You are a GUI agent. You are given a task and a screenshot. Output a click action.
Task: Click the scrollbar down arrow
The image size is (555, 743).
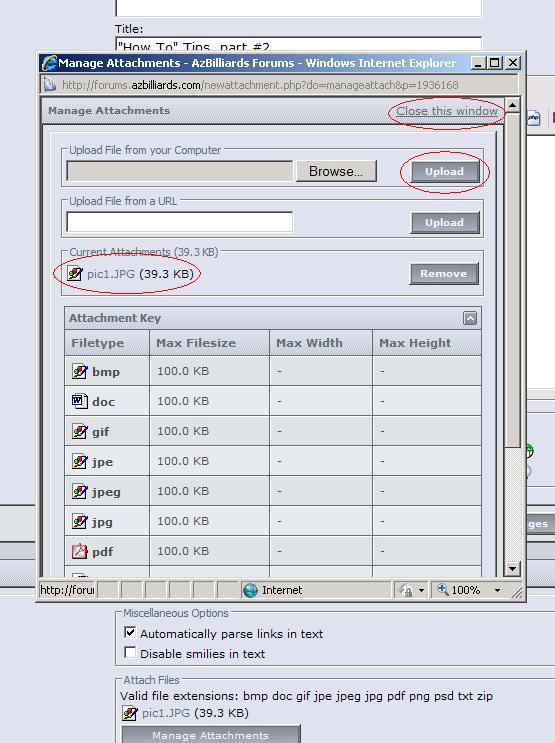[512, 569]
